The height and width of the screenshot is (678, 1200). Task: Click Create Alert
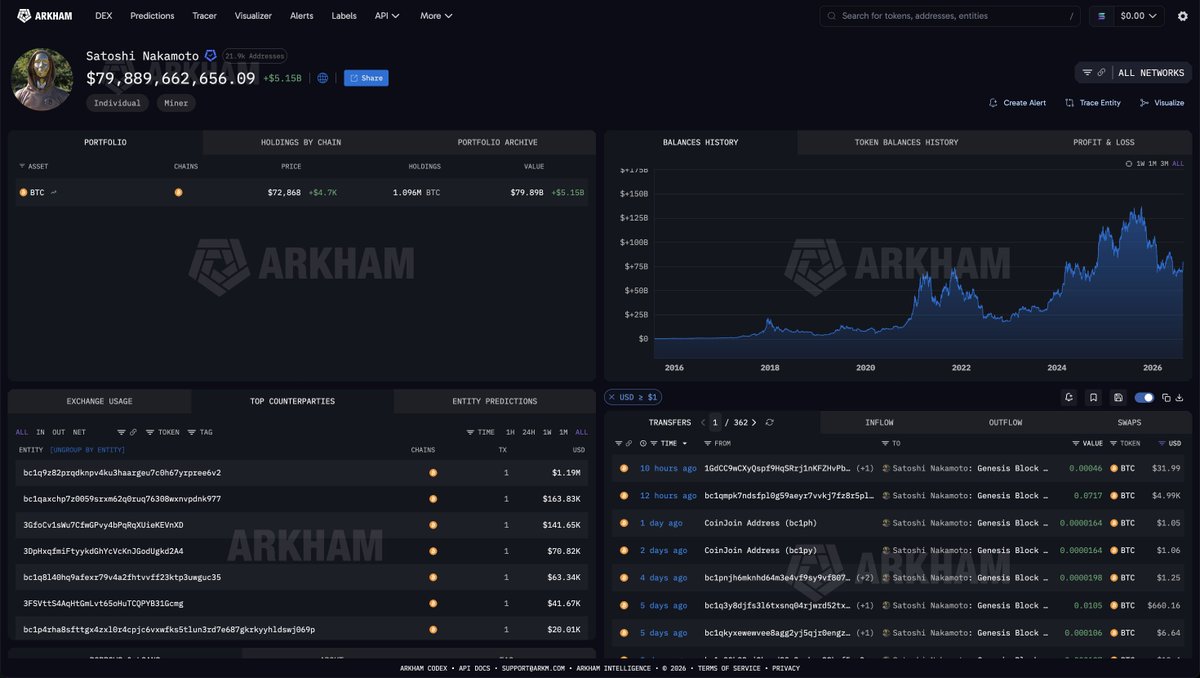tap(1017, 103)
